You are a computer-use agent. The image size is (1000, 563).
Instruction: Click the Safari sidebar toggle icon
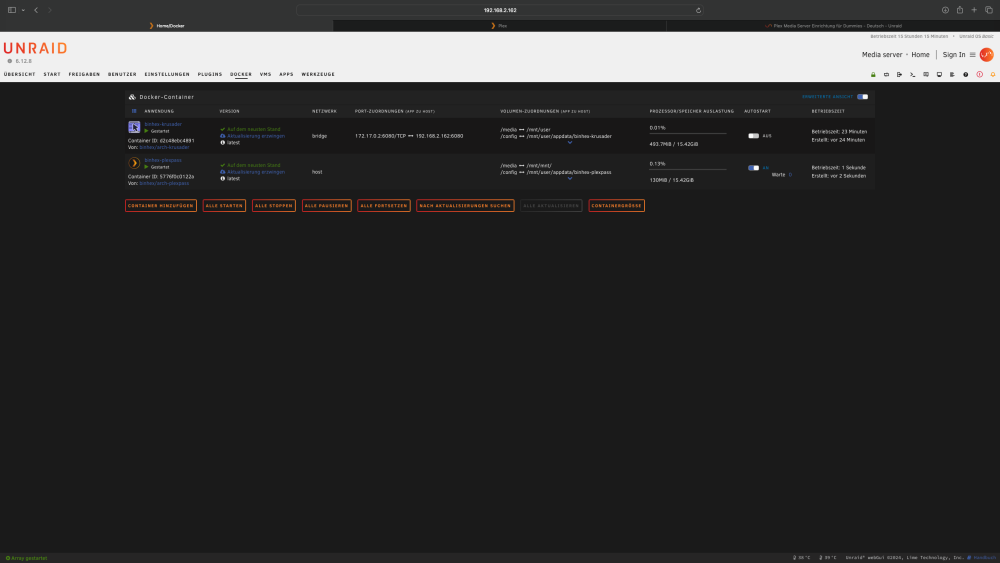point(11,10)
